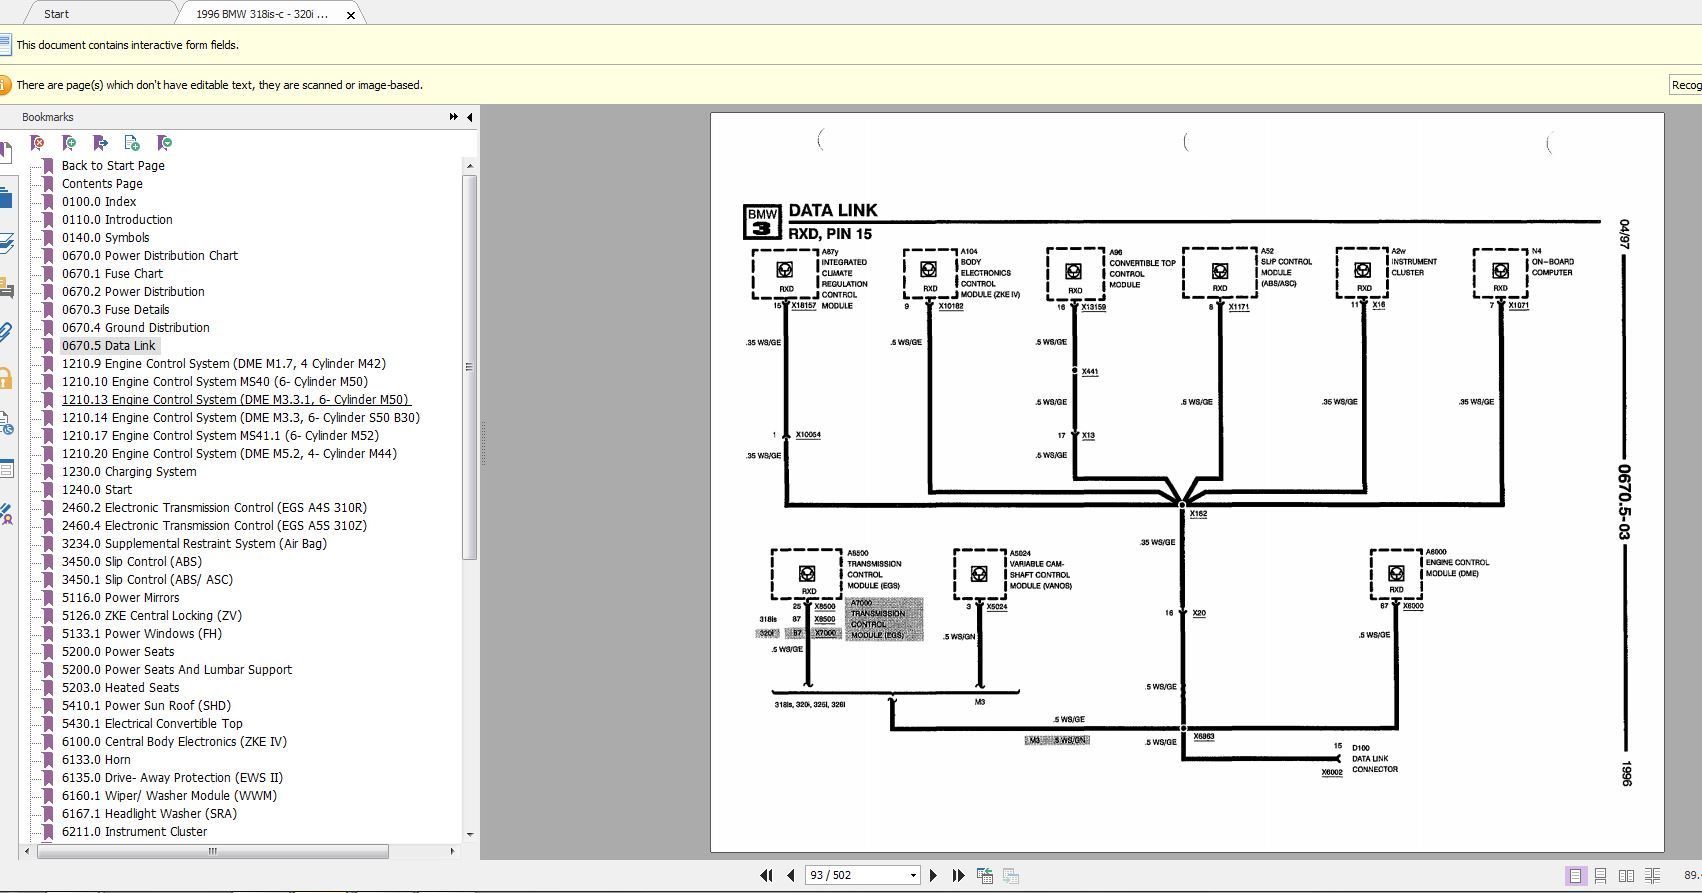
Task: Click the add new bookmark icon
Action: tap(69, 143)
